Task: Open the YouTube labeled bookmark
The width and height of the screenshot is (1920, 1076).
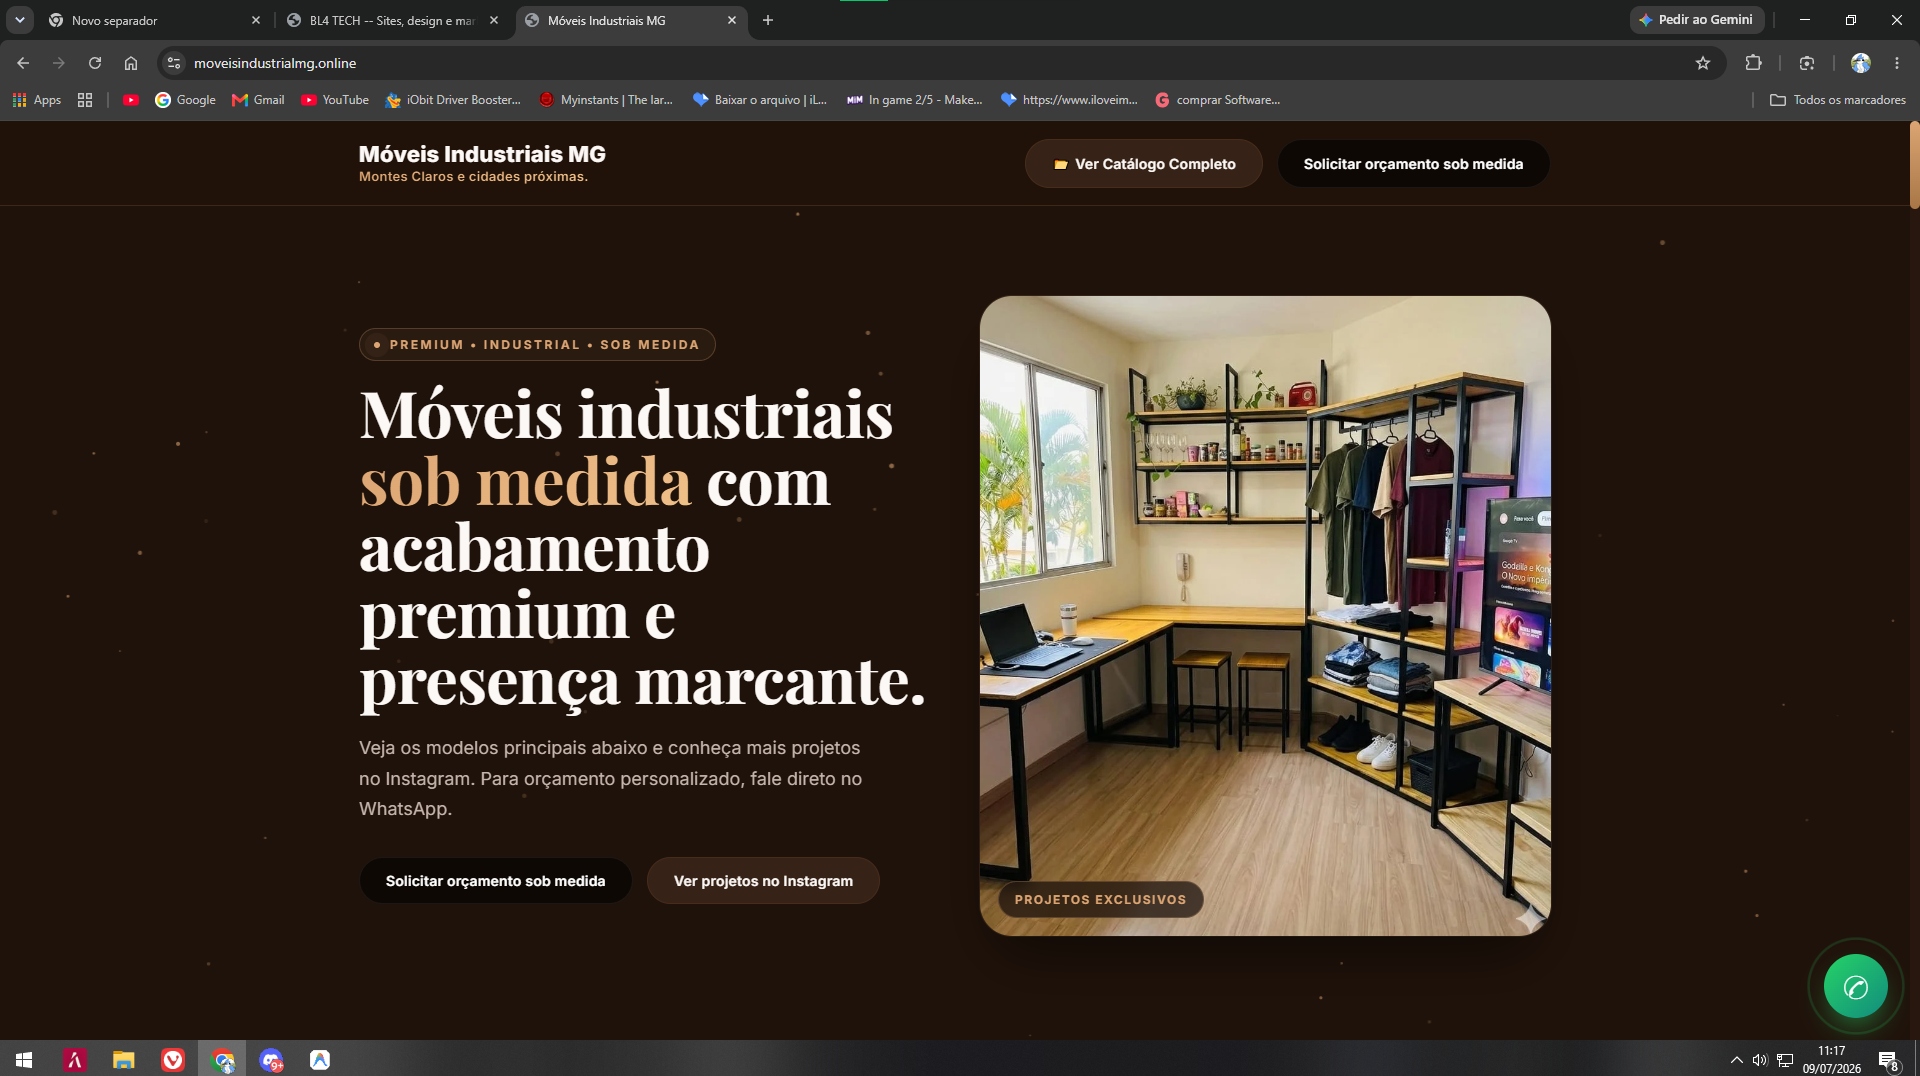Action: [x=335, y=100]
